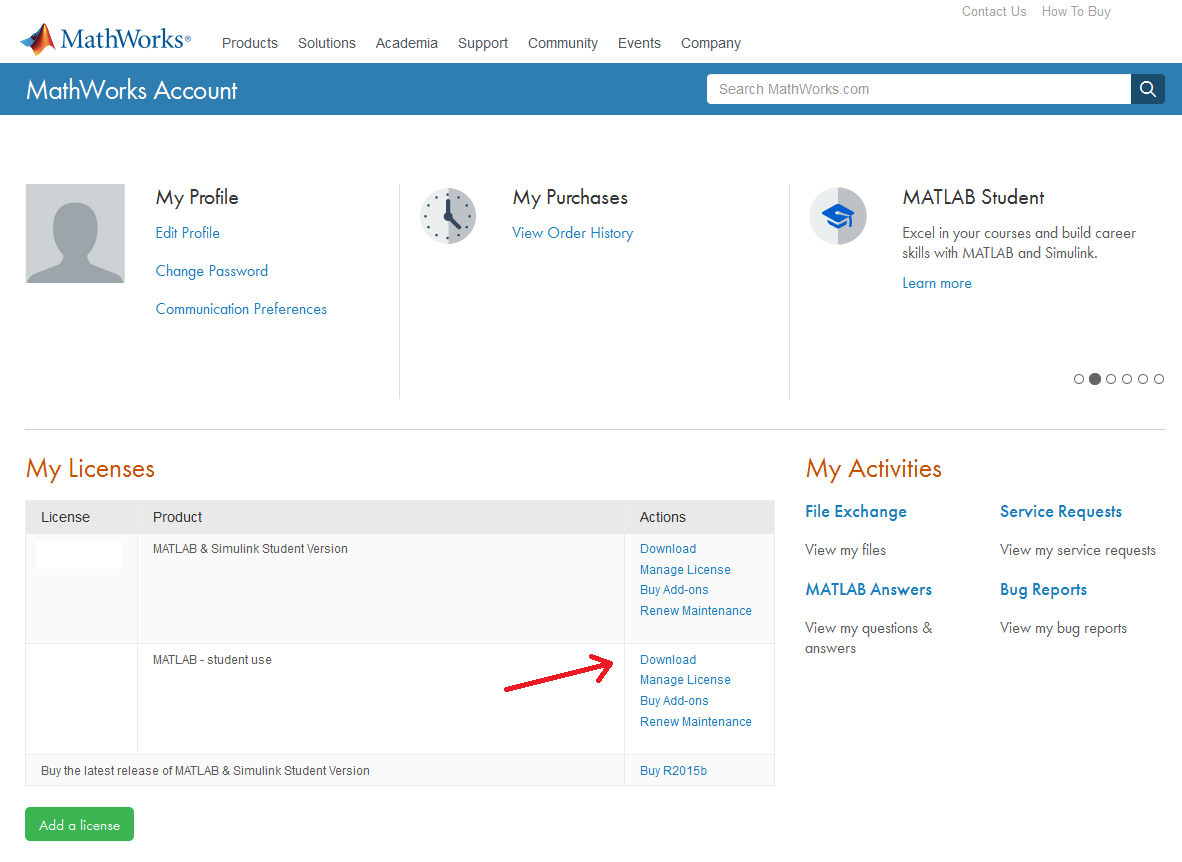Image resolution: width=1182 pixels, height=862 pixels.
Task: Open the Community menu
Action: click(x=562, y=43)
